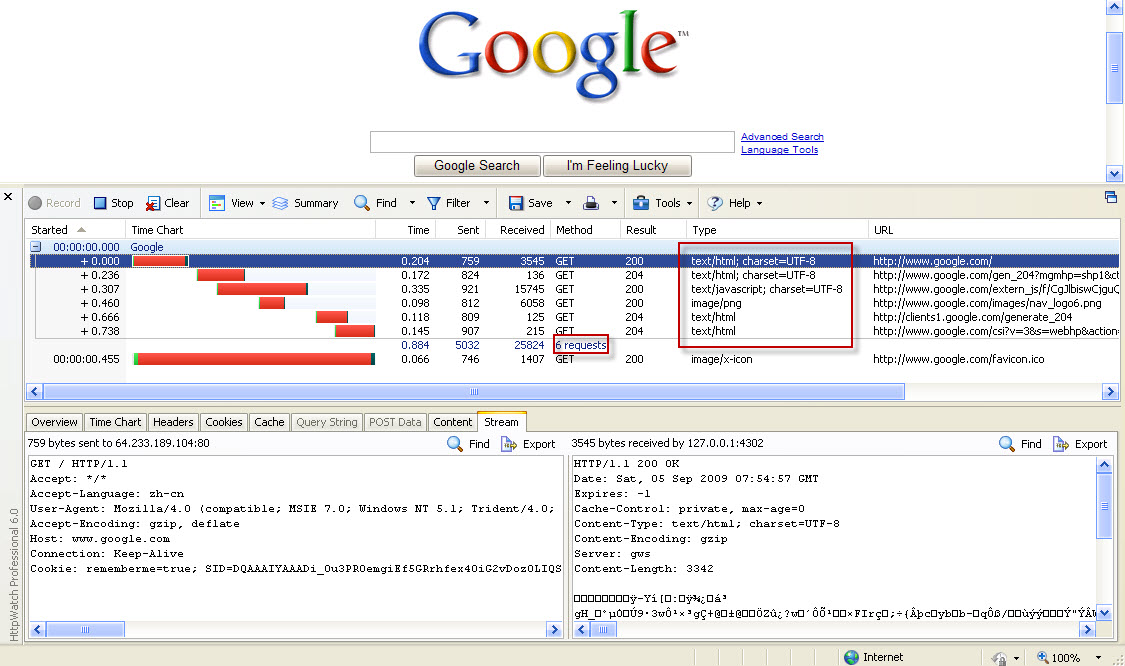The width and height of the screenshot is (1125, 666).
Task: Open the View dropdown arrow
Action: click(262, 204)
